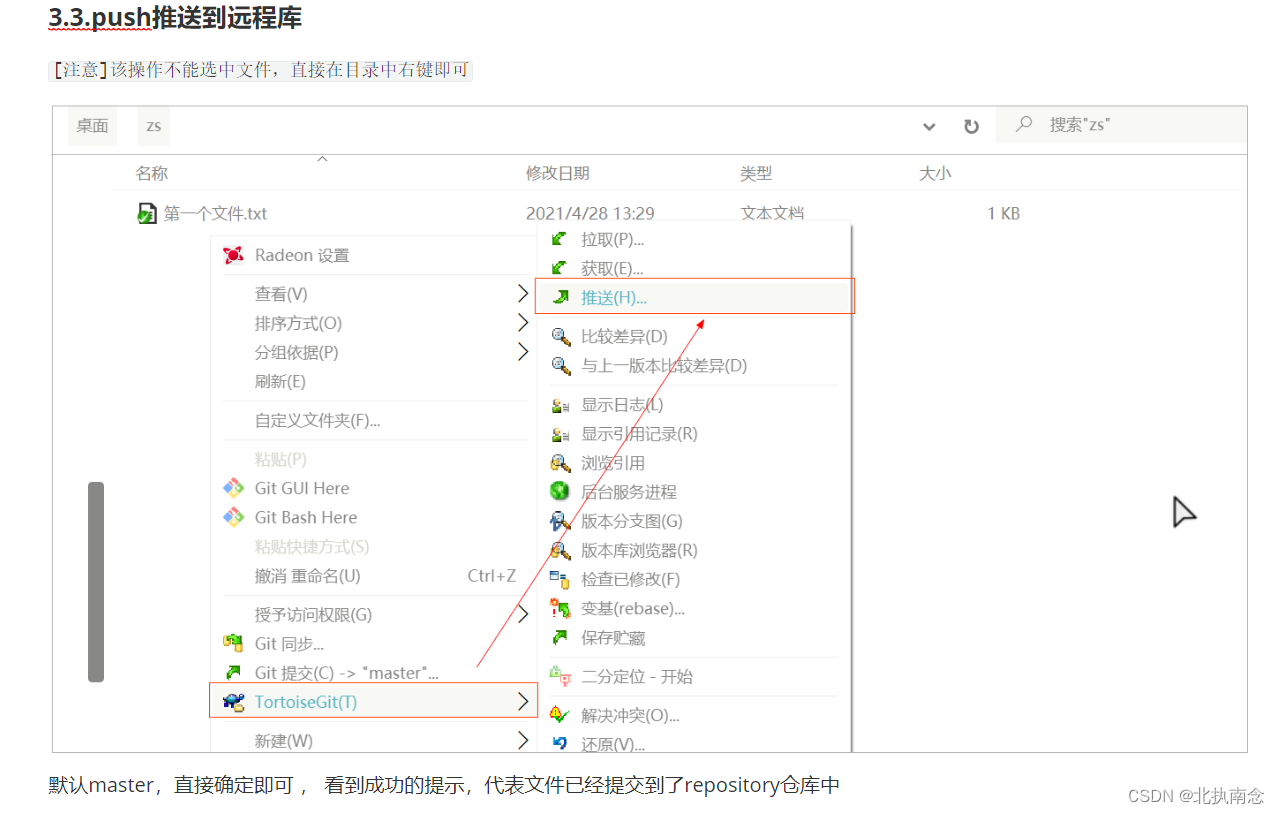The height and width of the screenshot is (814, 1280).
Task: Open the address bar history dropdown
Action: 929,127
